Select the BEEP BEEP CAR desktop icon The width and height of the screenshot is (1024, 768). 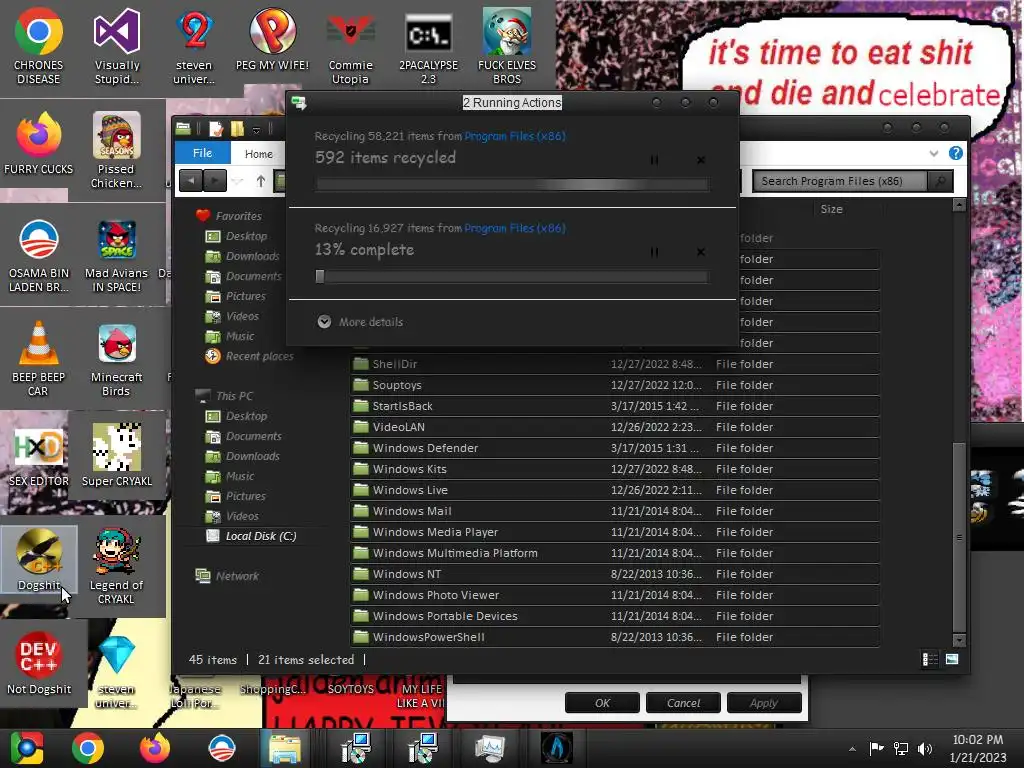click(x=38, y=359)
